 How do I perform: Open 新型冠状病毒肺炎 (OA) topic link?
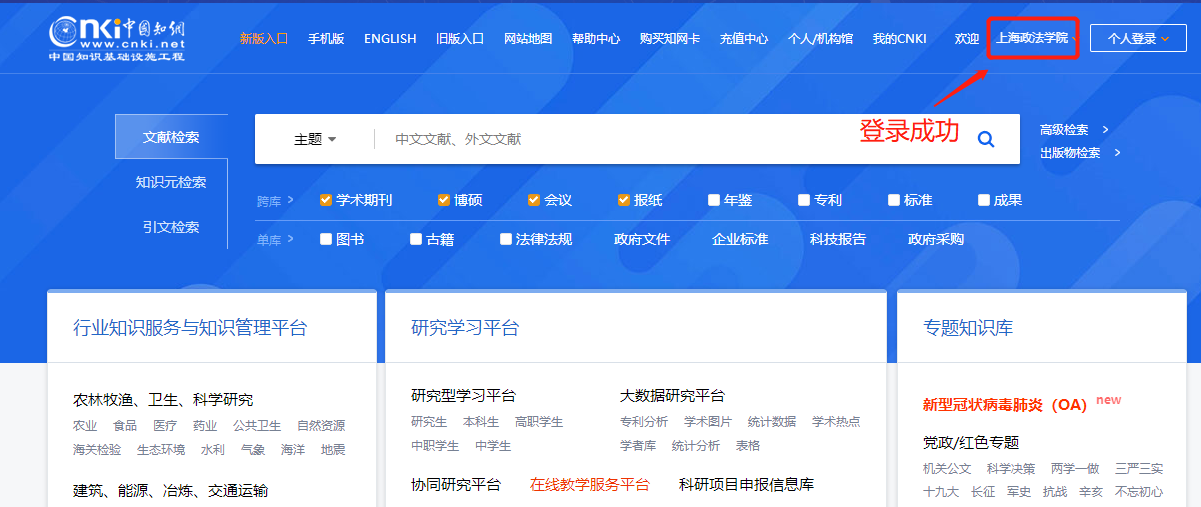click(1004, 404)
